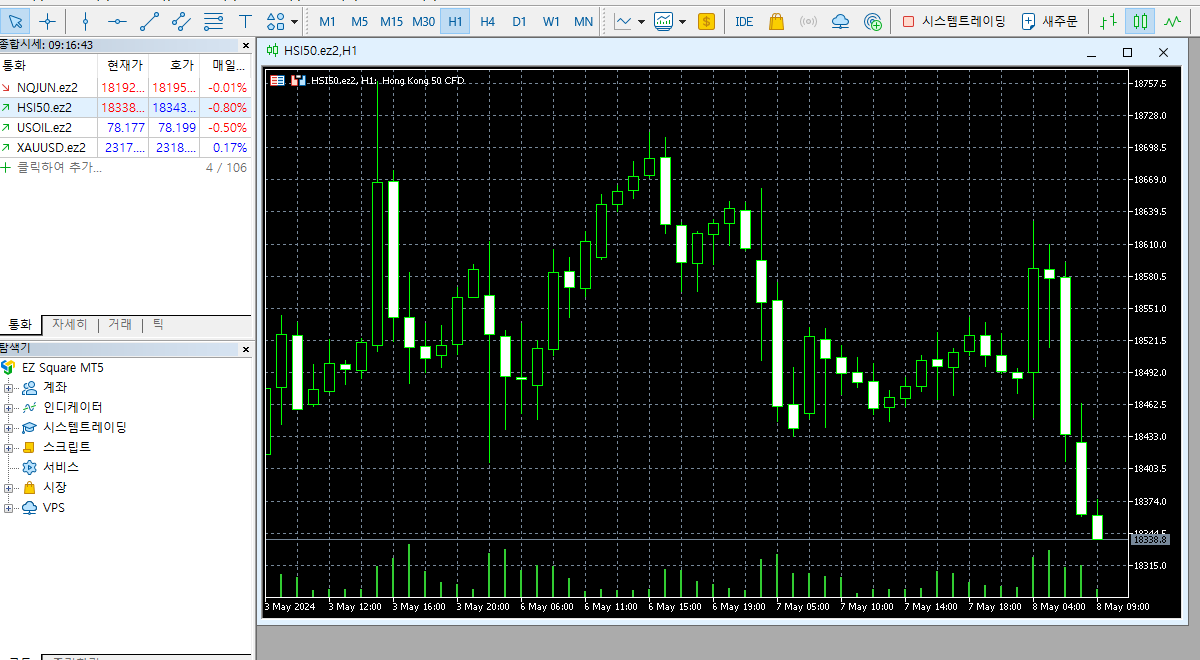Select the trendline drawing tool

point(149,21)
